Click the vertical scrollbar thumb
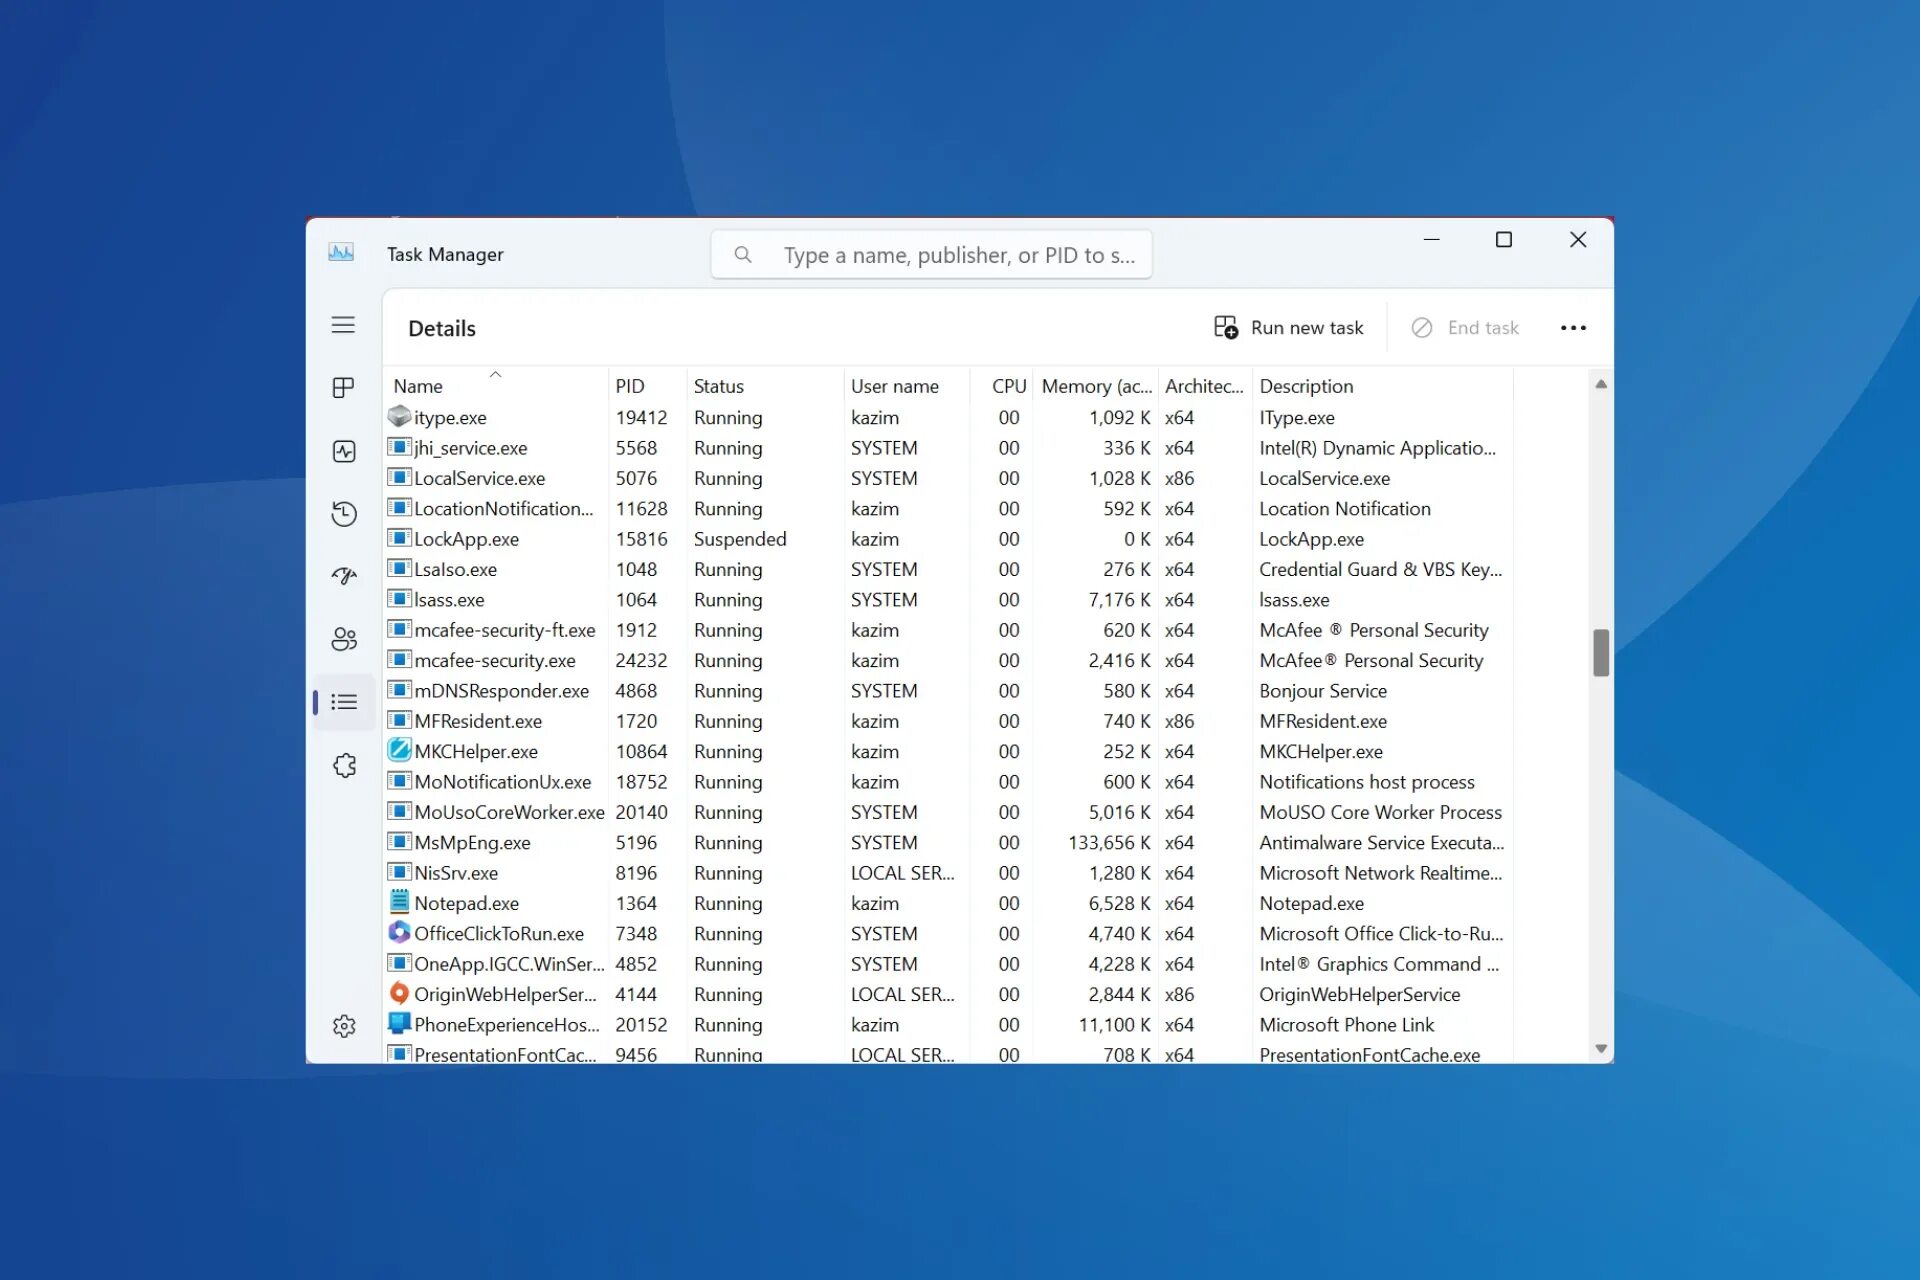The image size is (1920, 1280). tap(1601, 653)
